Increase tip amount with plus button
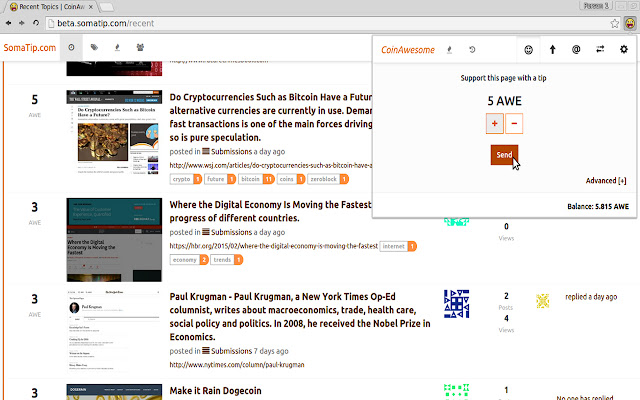The image size is (640, 400). pyautogui.click(x=494, y=123)
